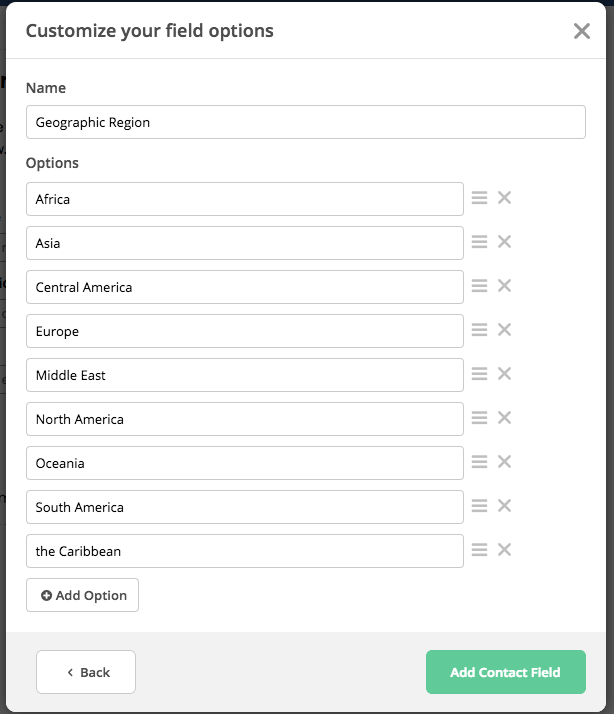This screenshot has width=614, height=714.
Task: Click reorder handle next to South America
Action: [x=479, y=505]
